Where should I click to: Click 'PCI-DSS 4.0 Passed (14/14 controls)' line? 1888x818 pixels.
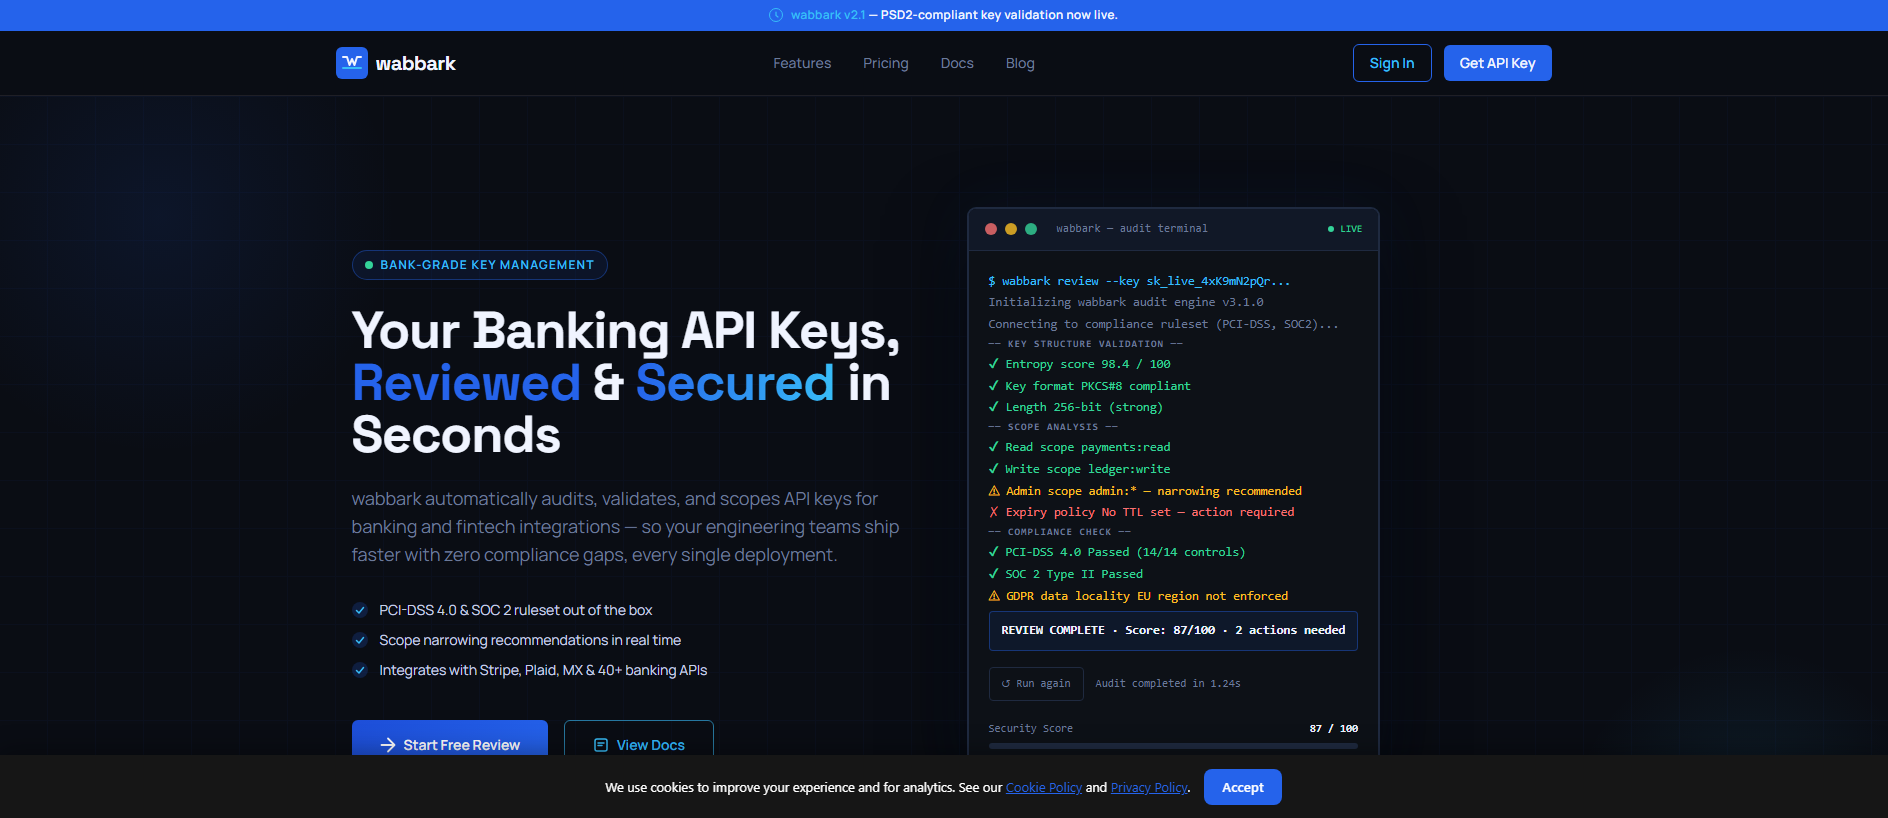pyautogui.click(x=1117, y=552)
